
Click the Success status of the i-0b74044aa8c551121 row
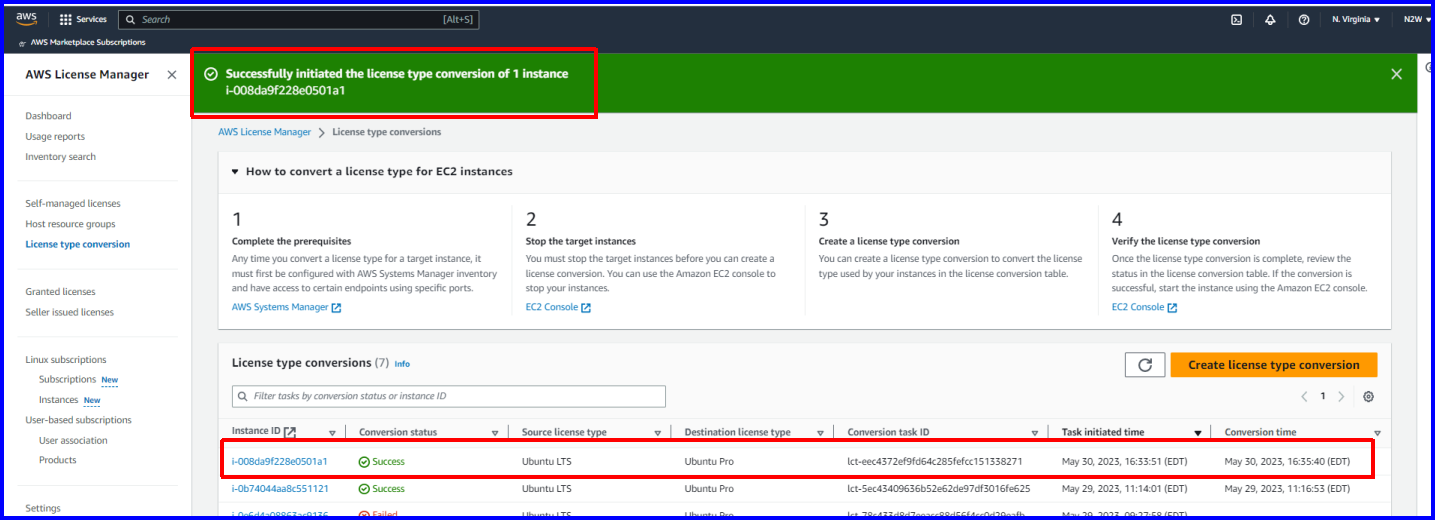tap(382, 489)
